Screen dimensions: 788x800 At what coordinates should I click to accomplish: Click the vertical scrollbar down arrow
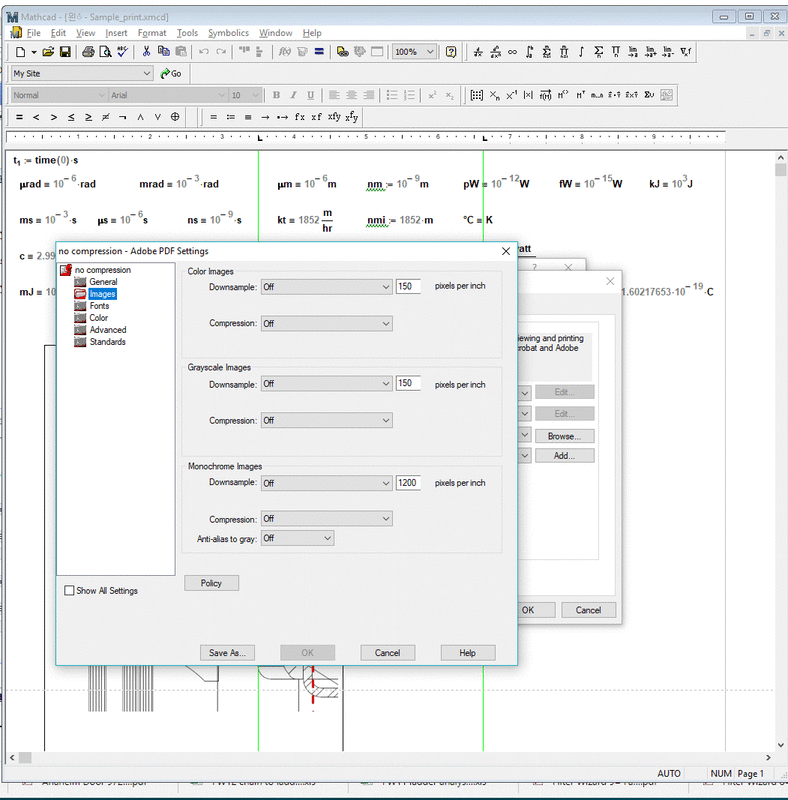click(781, 745)
